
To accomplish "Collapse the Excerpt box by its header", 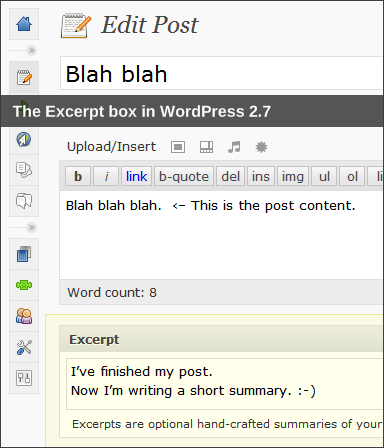I will (222, 339).
